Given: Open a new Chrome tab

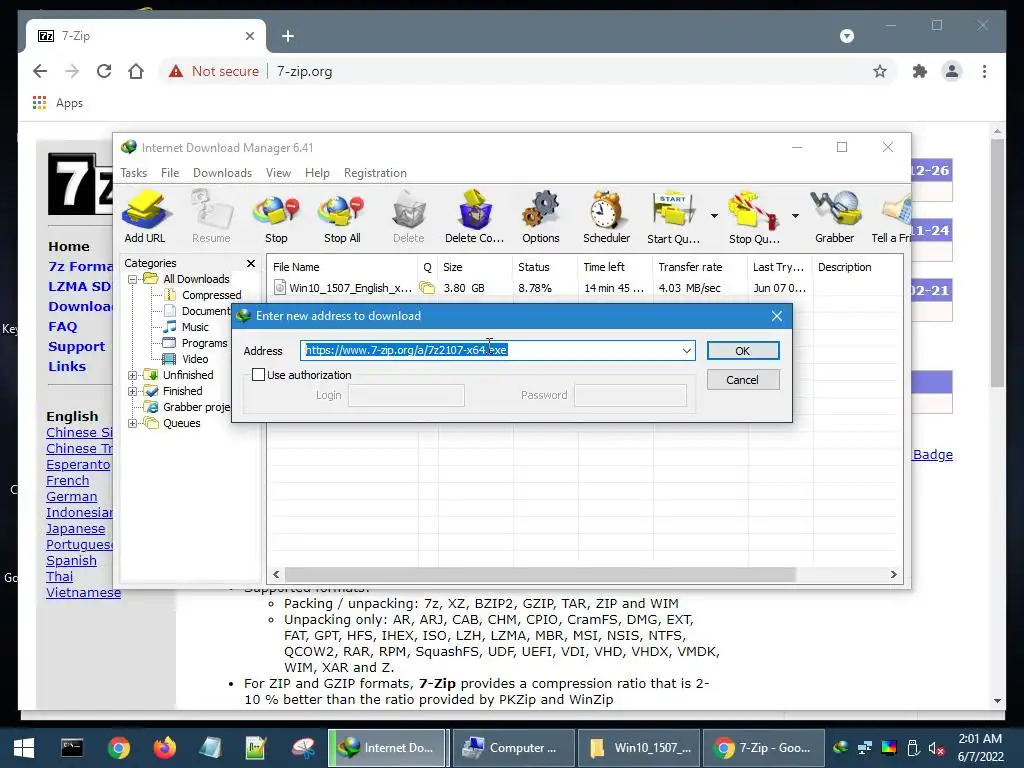Looking at the screenshot, I should coord(288,36).
